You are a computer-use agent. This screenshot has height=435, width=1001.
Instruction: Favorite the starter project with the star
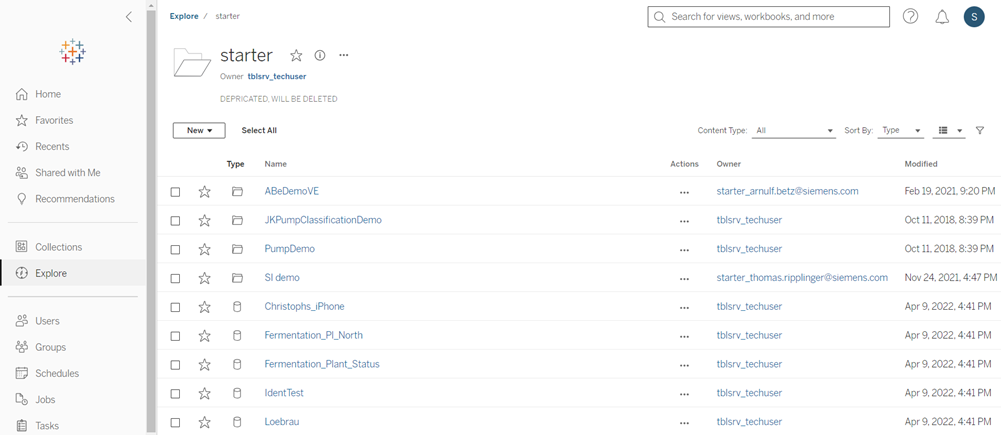[296, 56]
